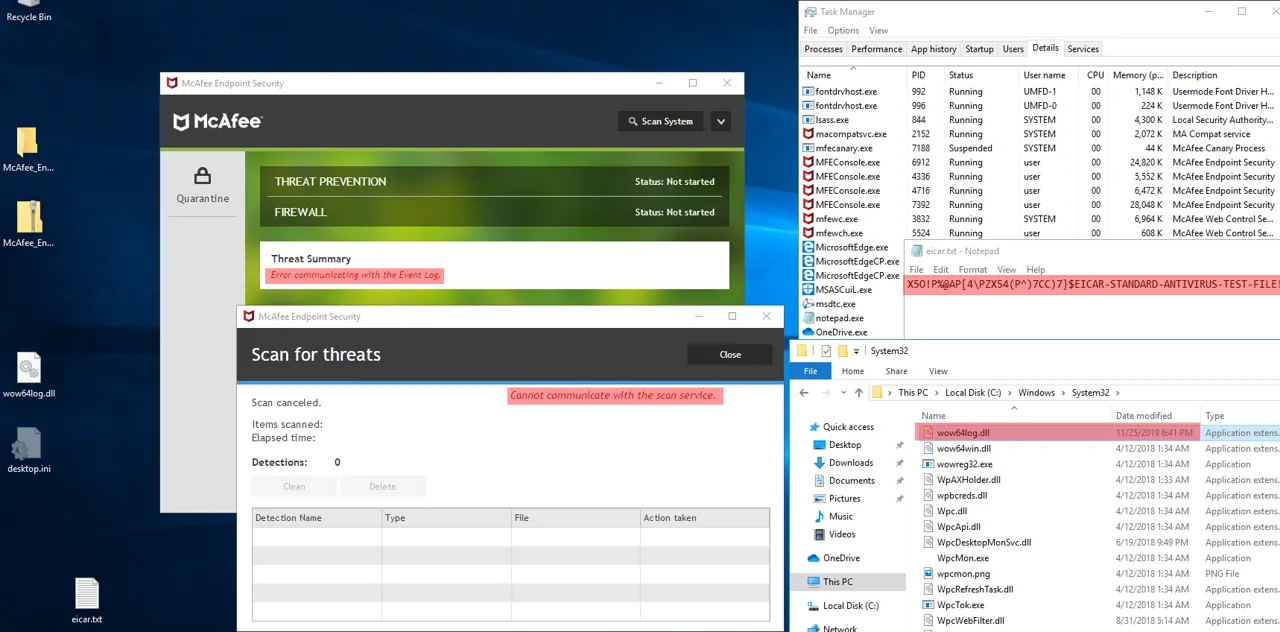Viewport: 1280px width, 632px height.
Task: Switch to Services tab in Task Manager
Action: pos(1083,49)
